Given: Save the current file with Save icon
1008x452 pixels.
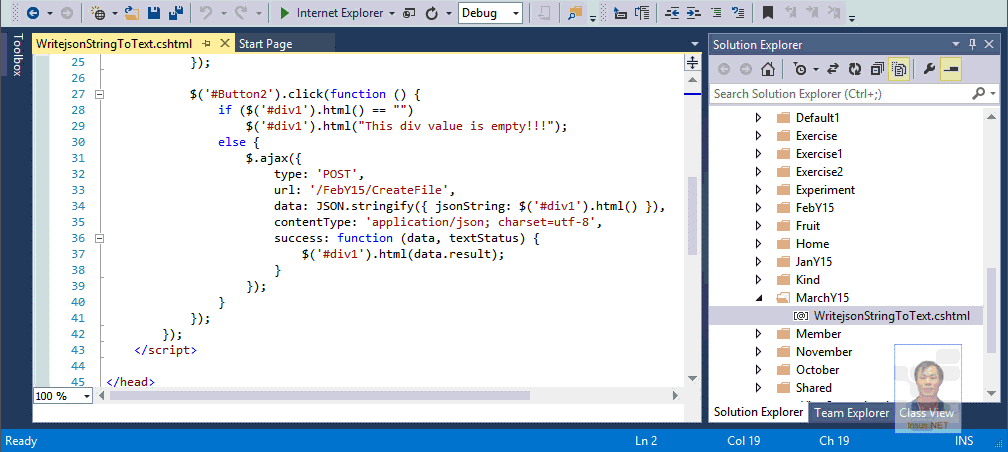Looking at the screenshot, I should pyautogui.click(x=154, y=13).
